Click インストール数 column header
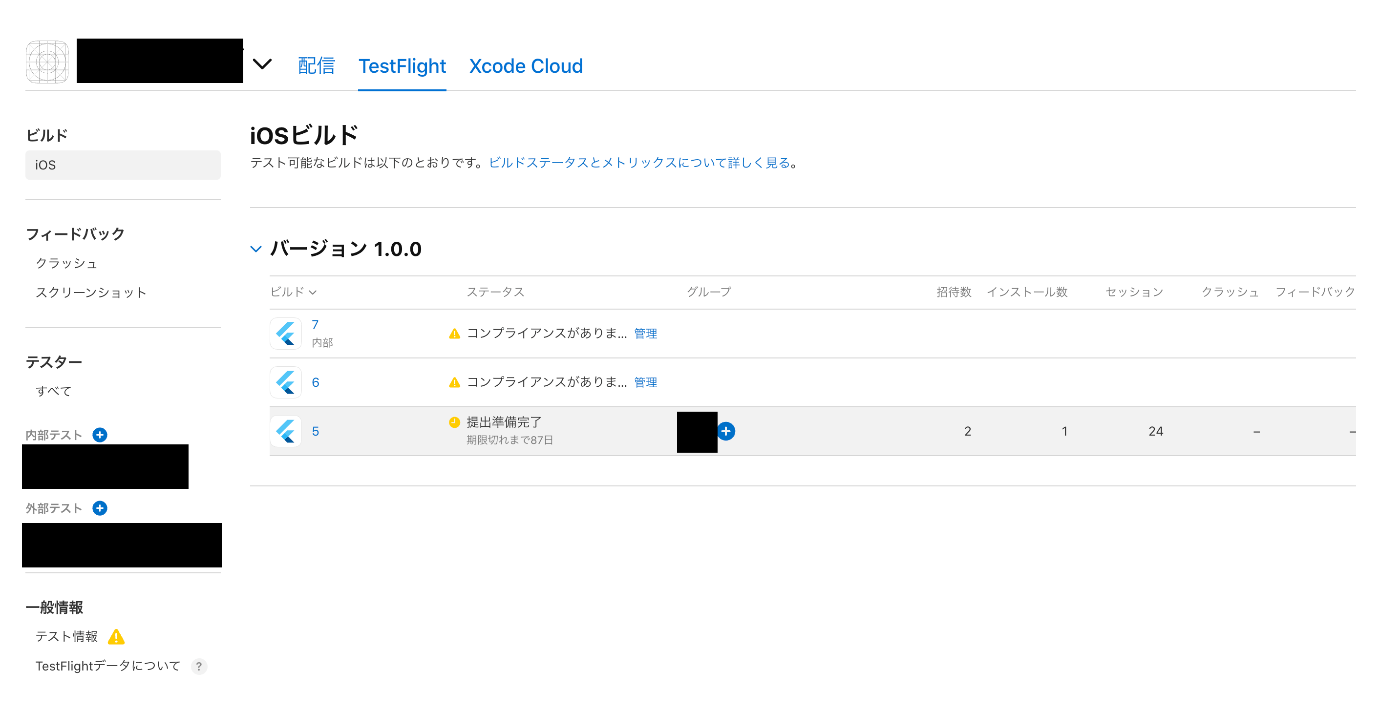 tap(1027, 292)
